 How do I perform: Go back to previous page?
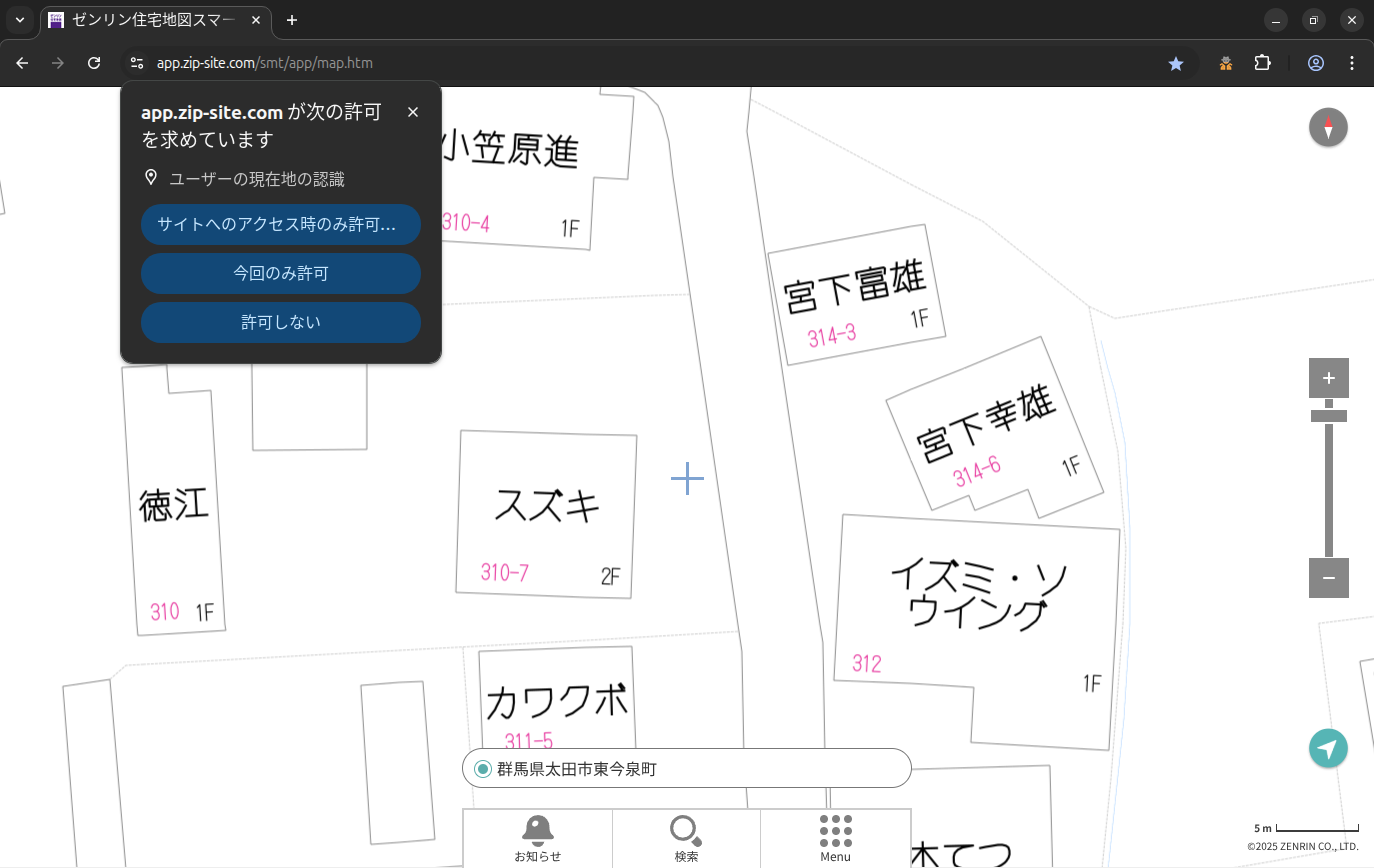click(22, 63)
